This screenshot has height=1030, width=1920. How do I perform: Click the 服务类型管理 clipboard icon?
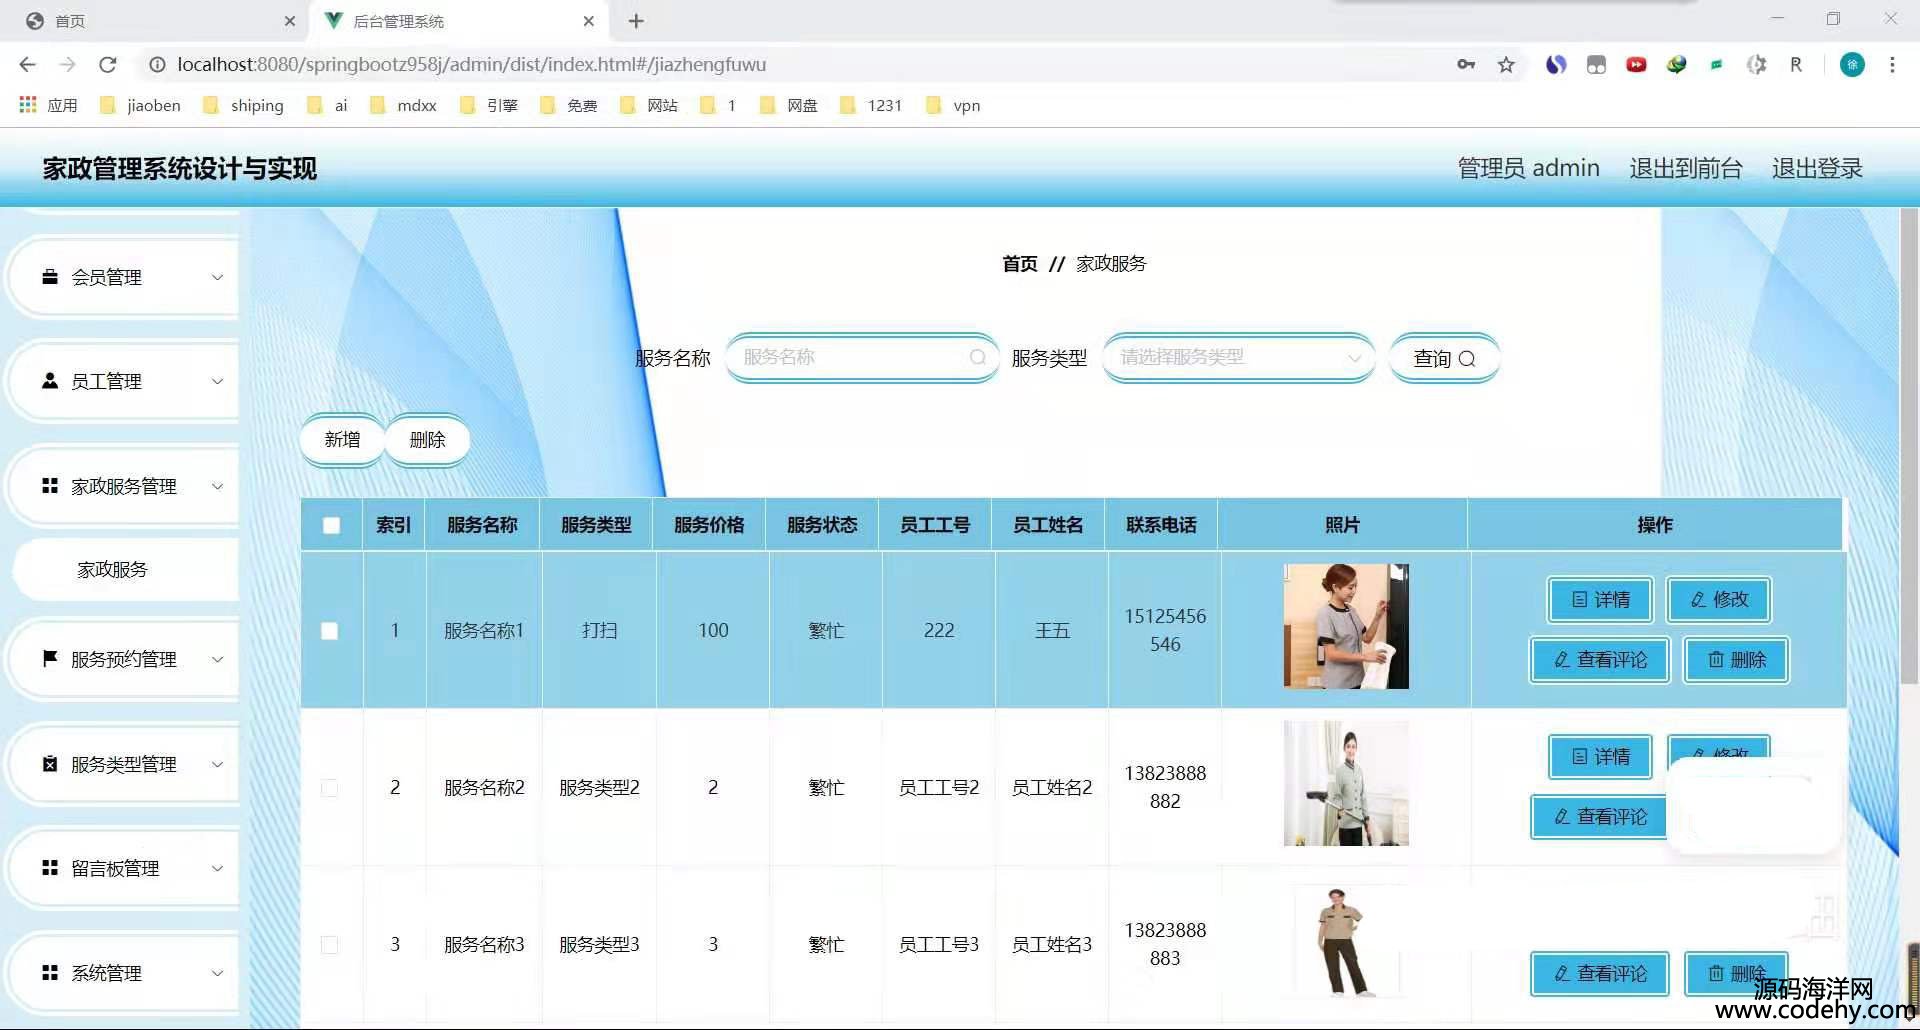coord(50,764)
